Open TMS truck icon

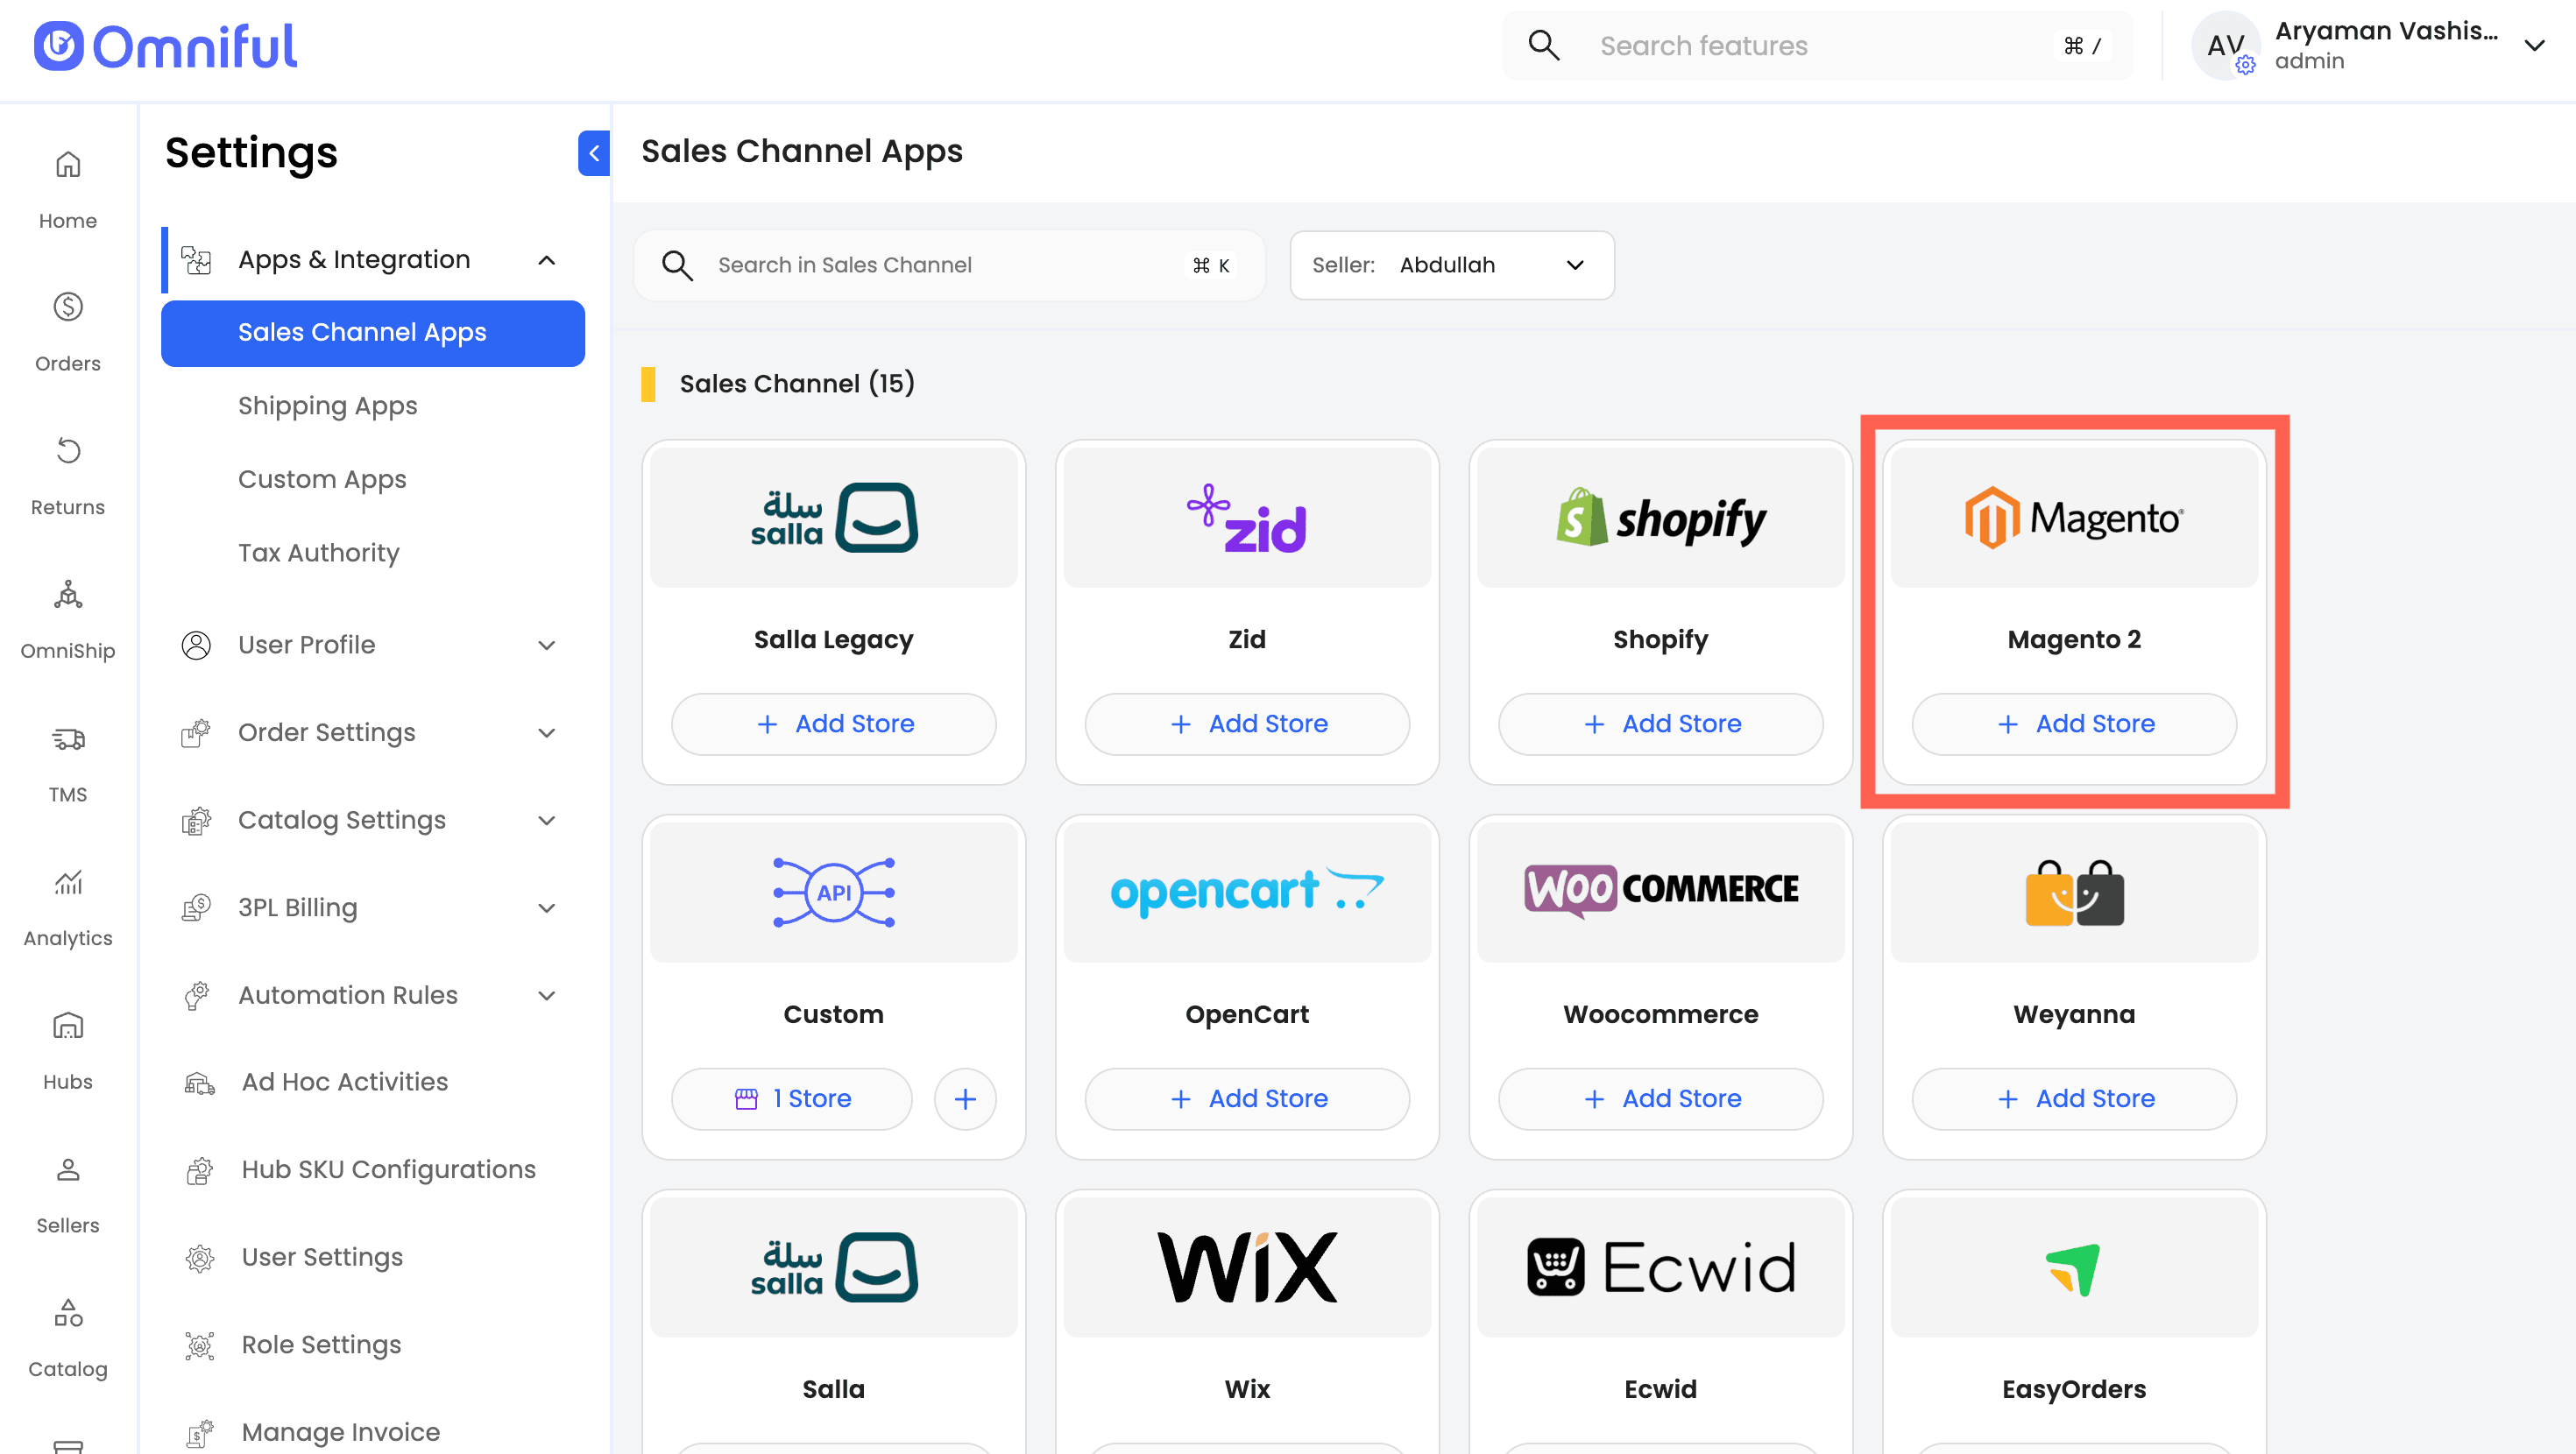67,739
